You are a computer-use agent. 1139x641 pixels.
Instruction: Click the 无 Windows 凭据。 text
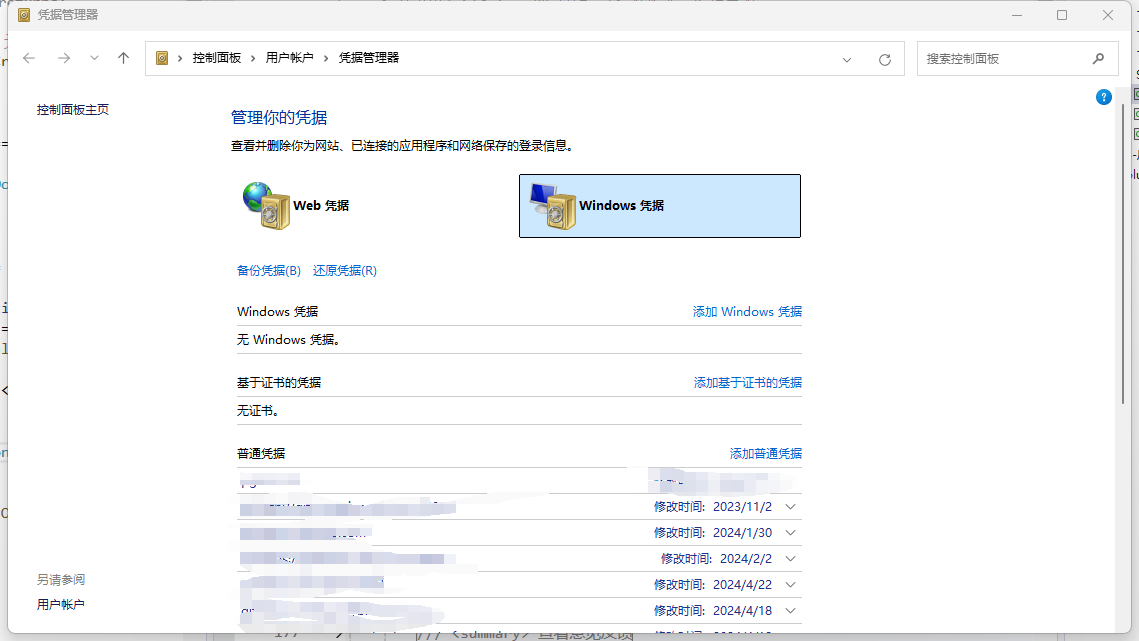[289, 340]
